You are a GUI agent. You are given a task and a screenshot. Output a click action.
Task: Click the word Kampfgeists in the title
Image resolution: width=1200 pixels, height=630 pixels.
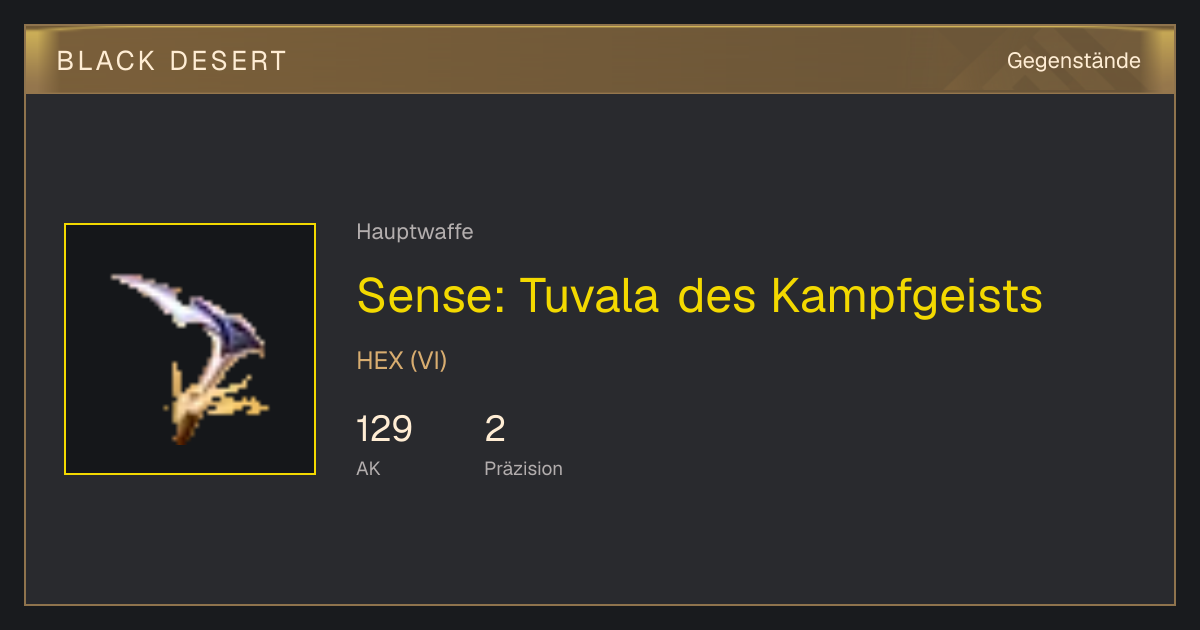(907, 296)
